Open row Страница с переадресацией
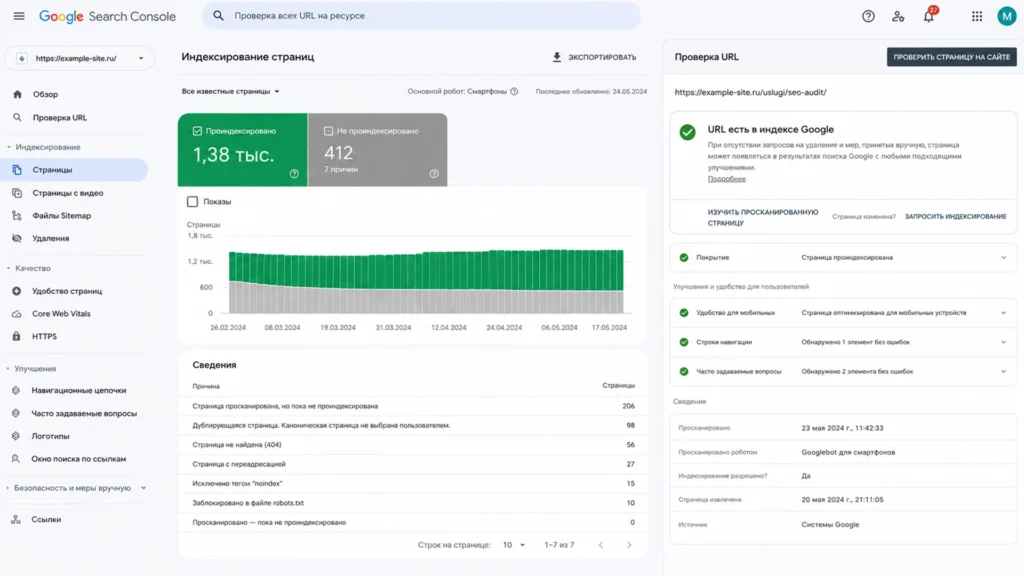This screenshot has width=1024, height=576. tap(413, 464)
